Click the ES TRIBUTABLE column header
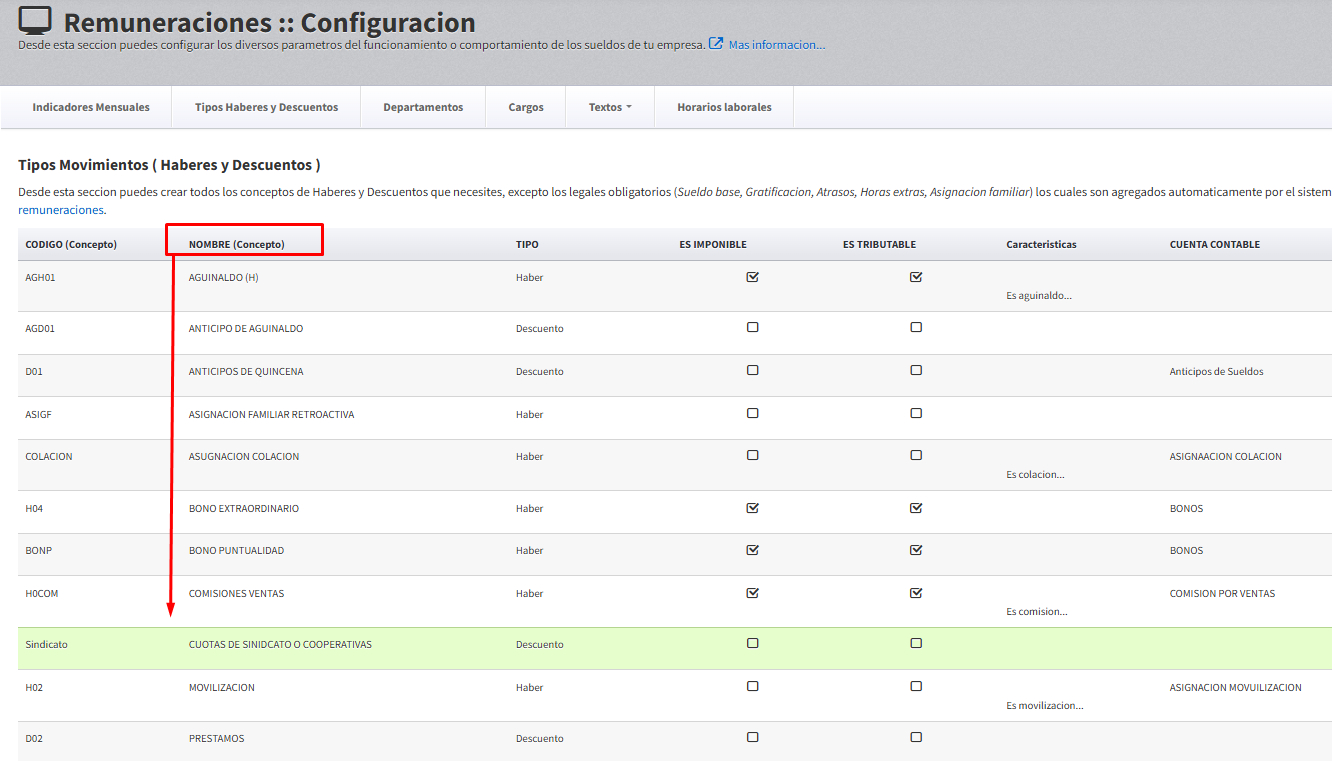 pos(879,244)
